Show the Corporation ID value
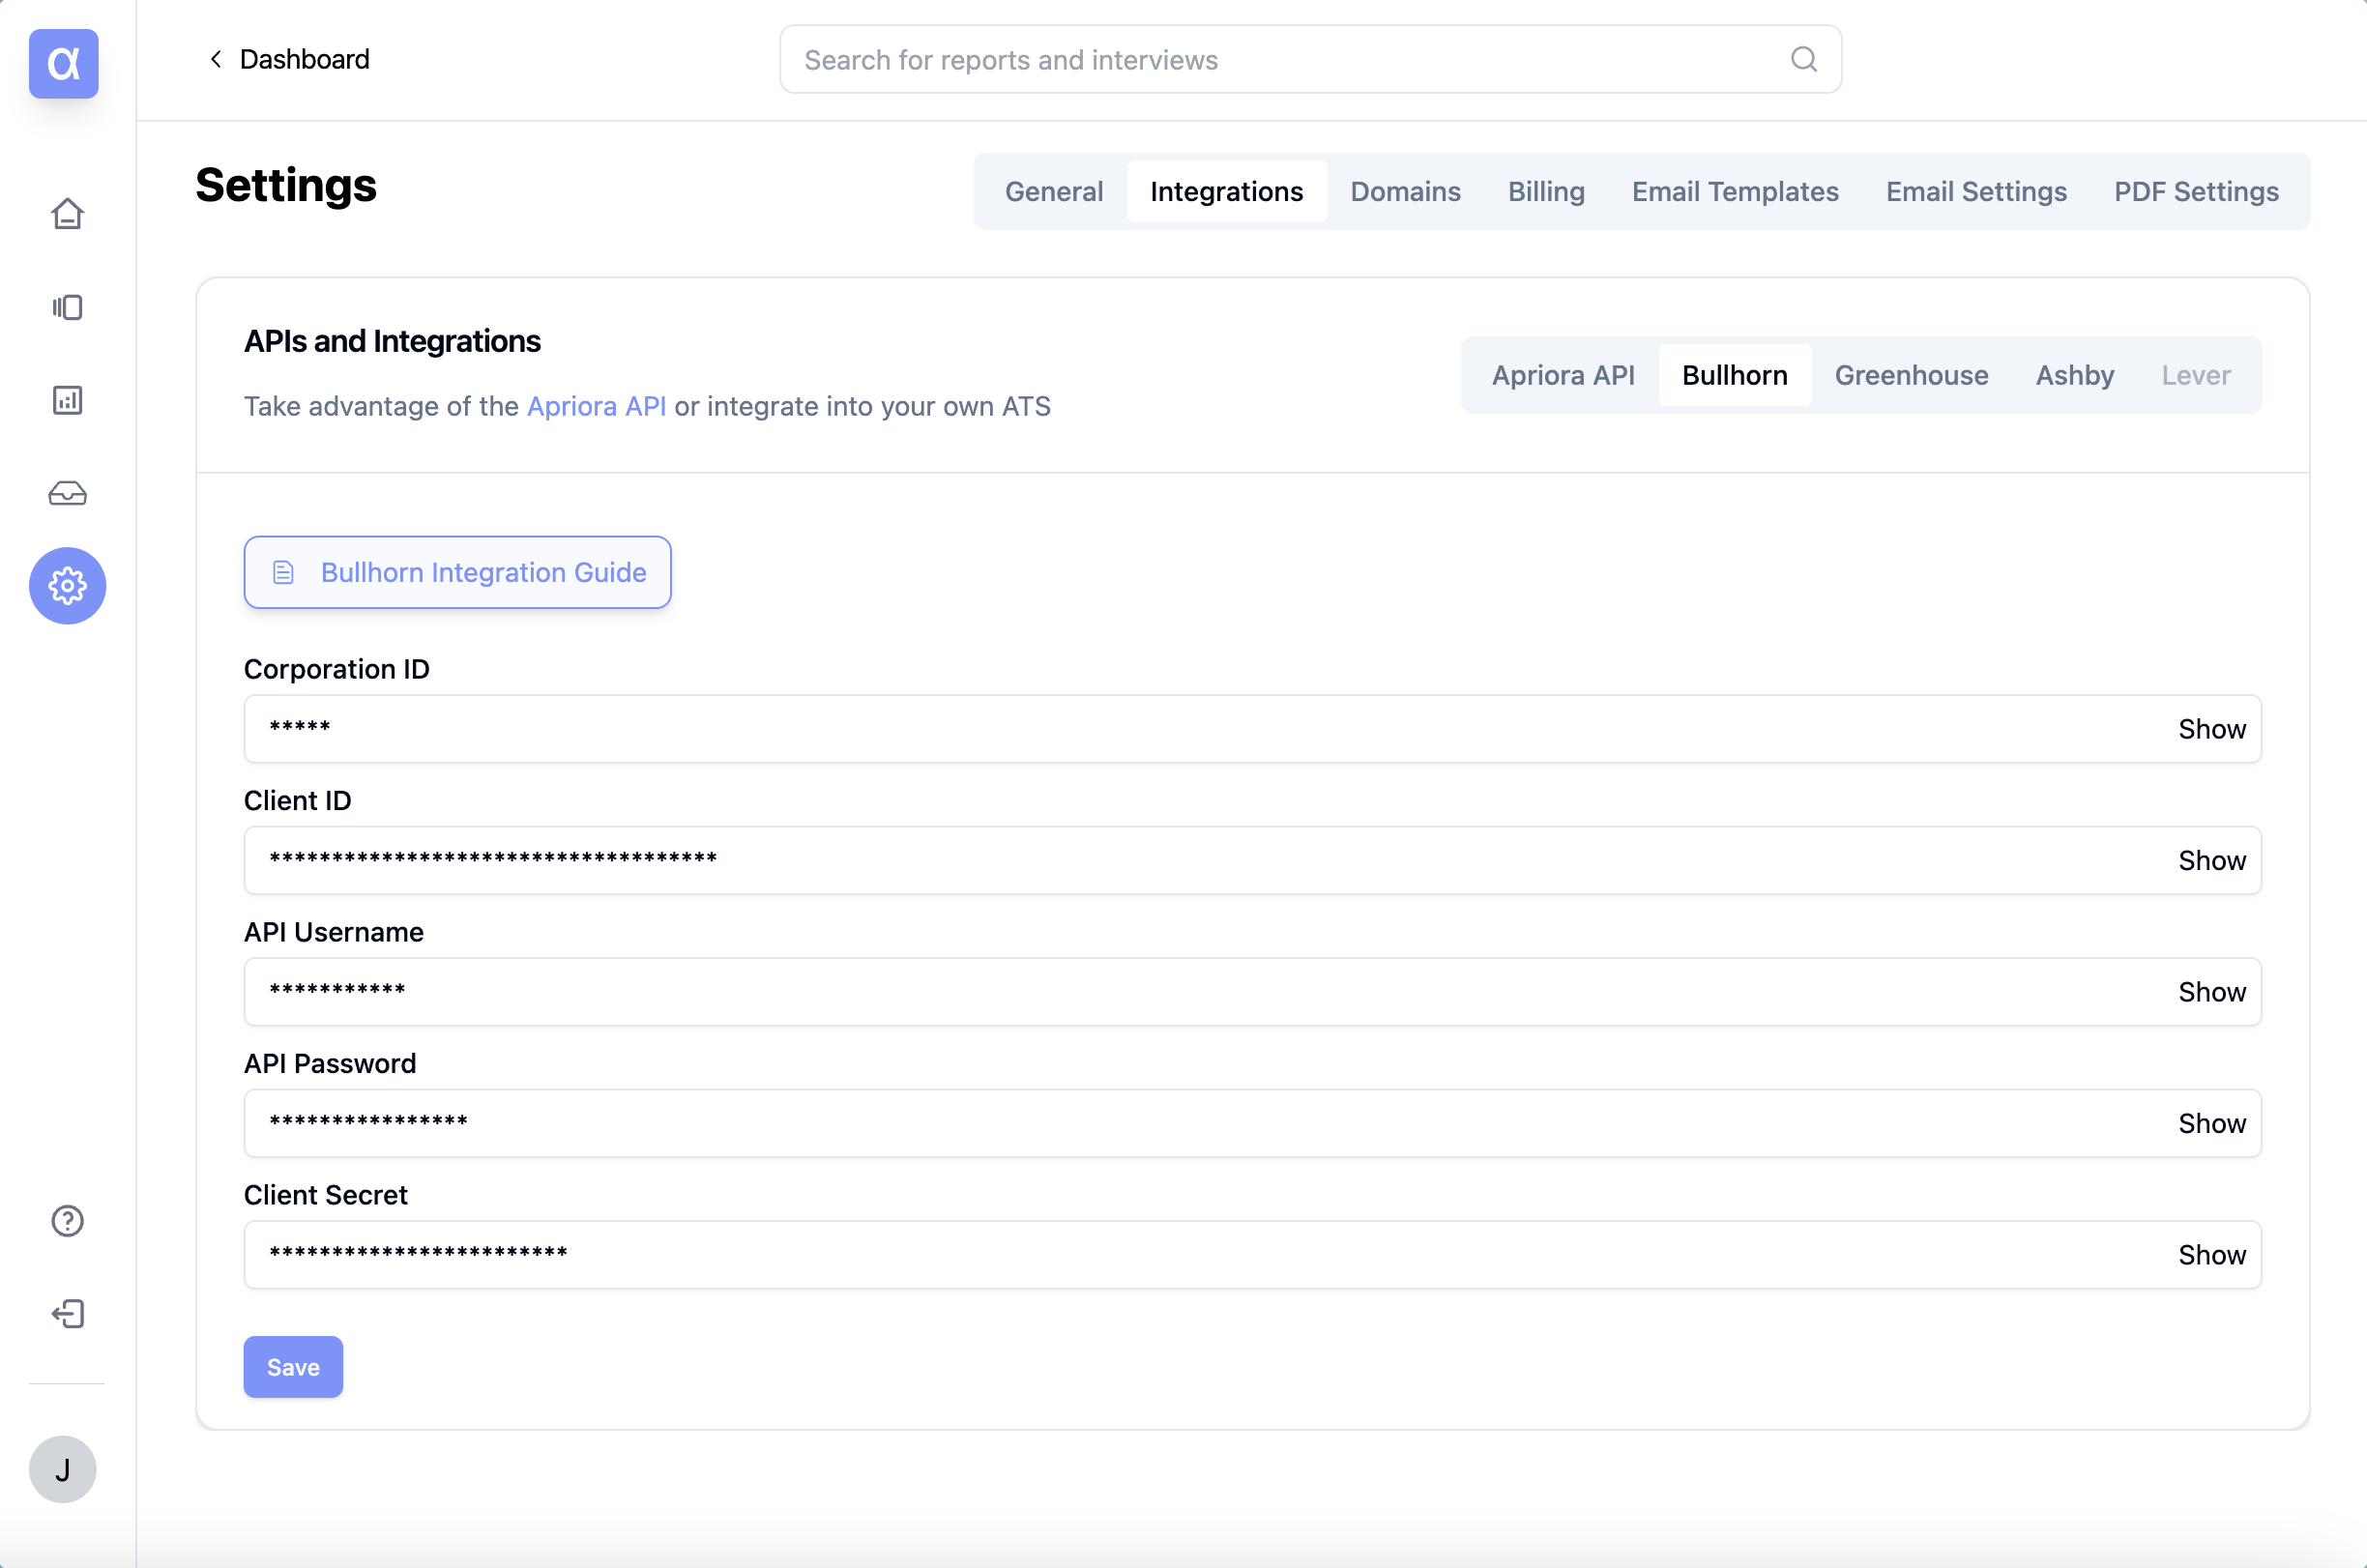The width and height of the screenshot is (2367, 1568). [x=2211, y=729]
